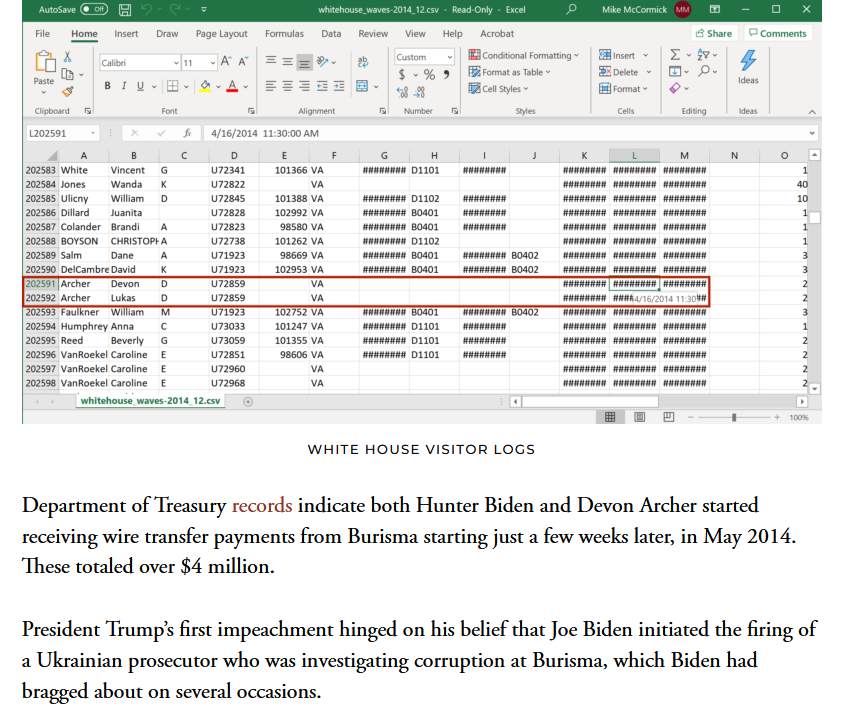Screen dimensions: 854x726
Task: Open Format as Table dropdown
Action: click(509, 72)
